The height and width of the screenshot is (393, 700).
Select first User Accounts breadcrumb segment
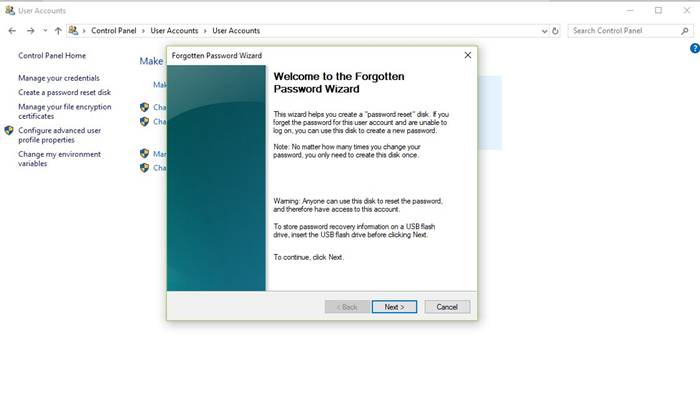click(x=174, y=31)
